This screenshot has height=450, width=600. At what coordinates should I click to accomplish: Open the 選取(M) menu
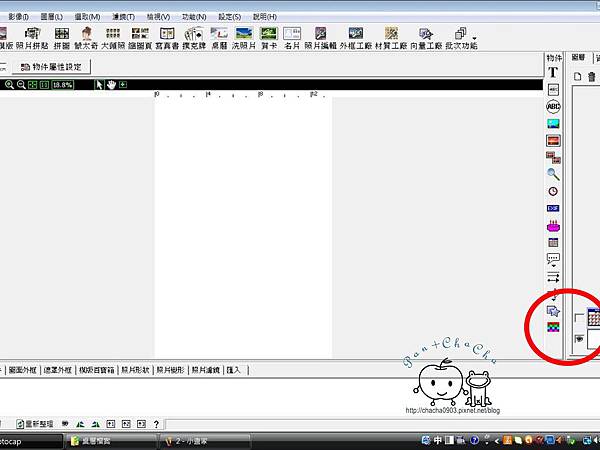coord(87,17)
